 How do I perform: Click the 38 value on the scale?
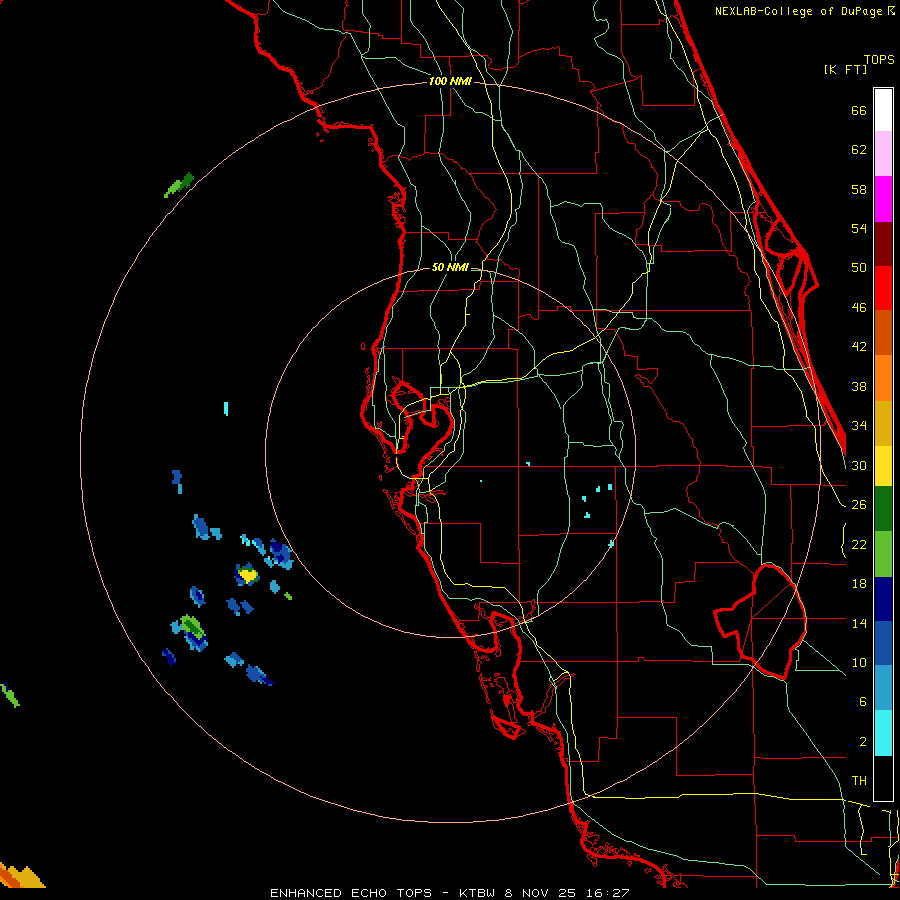(x=859, y=386)
